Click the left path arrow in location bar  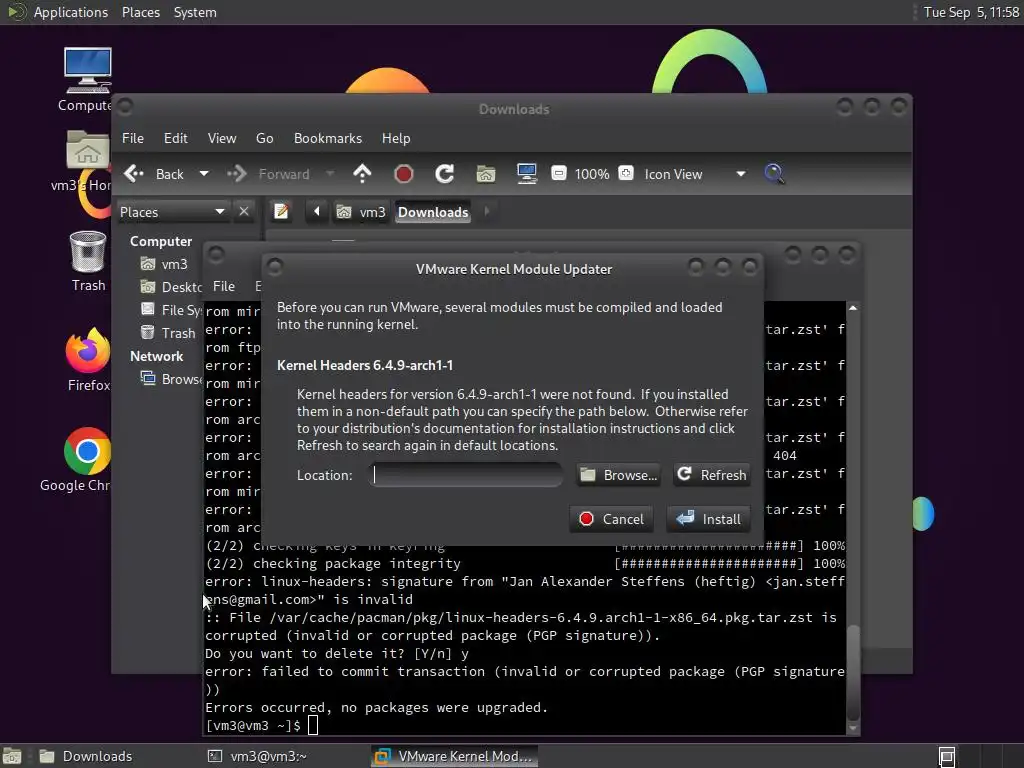[x=317, y=212]
